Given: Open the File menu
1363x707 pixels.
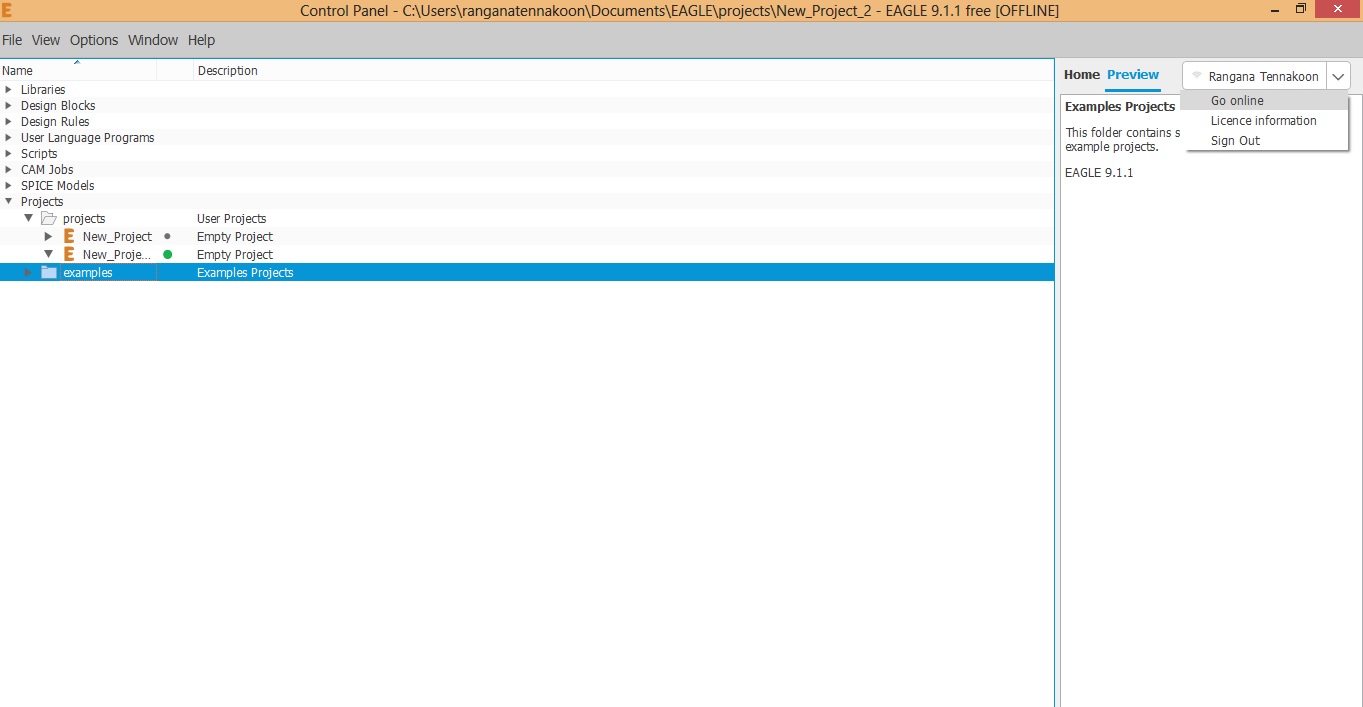Looking at the screenshot, I should (12, 40).
